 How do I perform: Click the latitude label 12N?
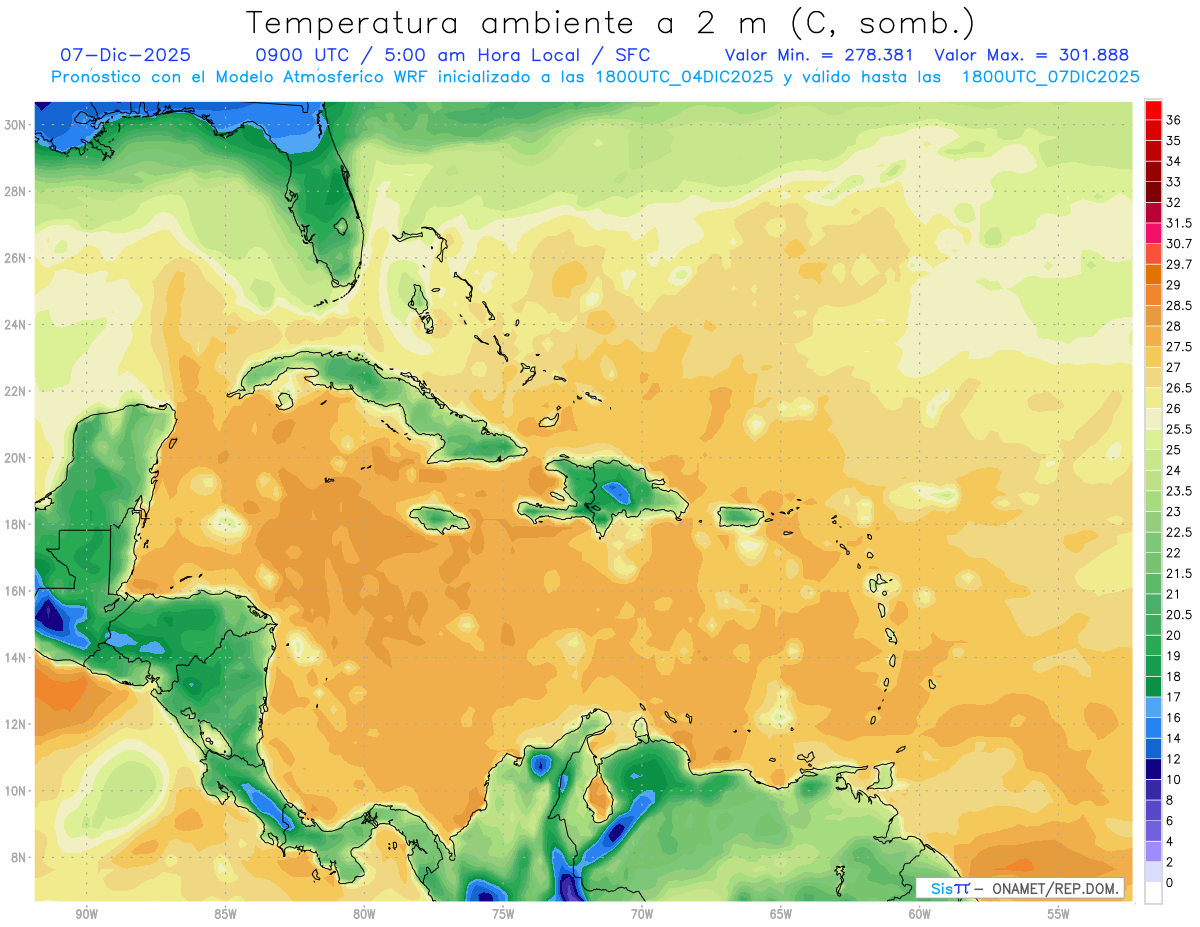[17, 724]
